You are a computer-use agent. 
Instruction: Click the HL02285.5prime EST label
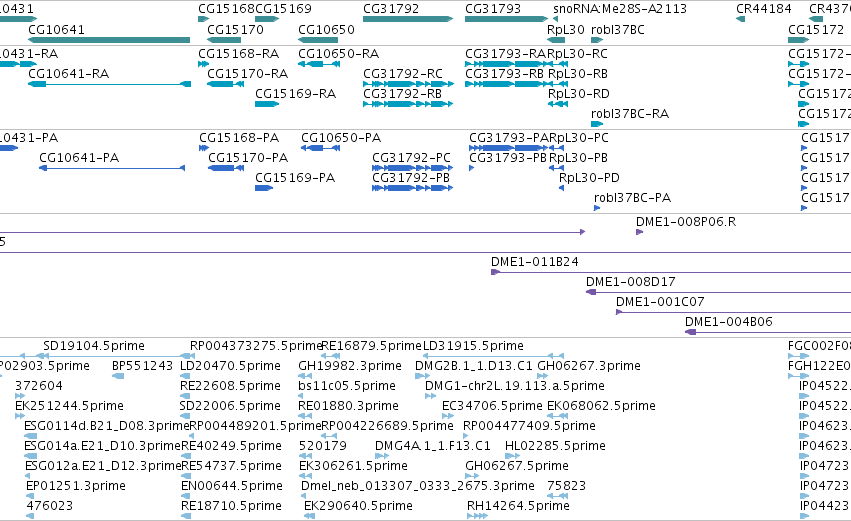point(555,446)
